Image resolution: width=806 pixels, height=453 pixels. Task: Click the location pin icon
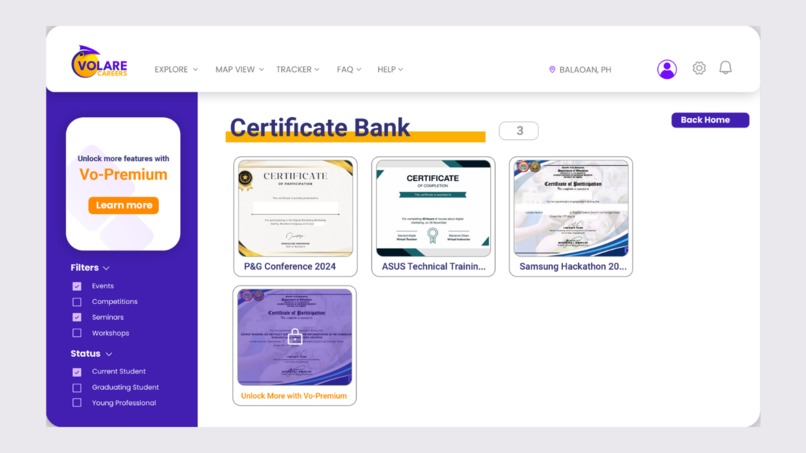point(552,69)
